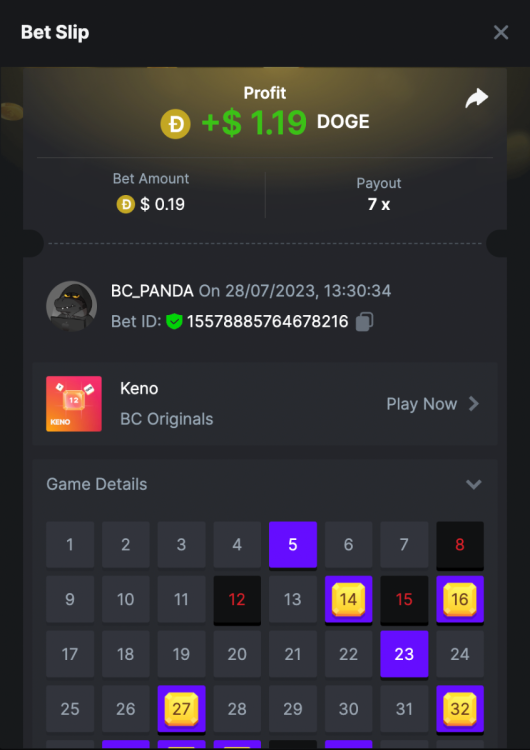Copy the Bet ID with copy icon

tap(364, 321)
